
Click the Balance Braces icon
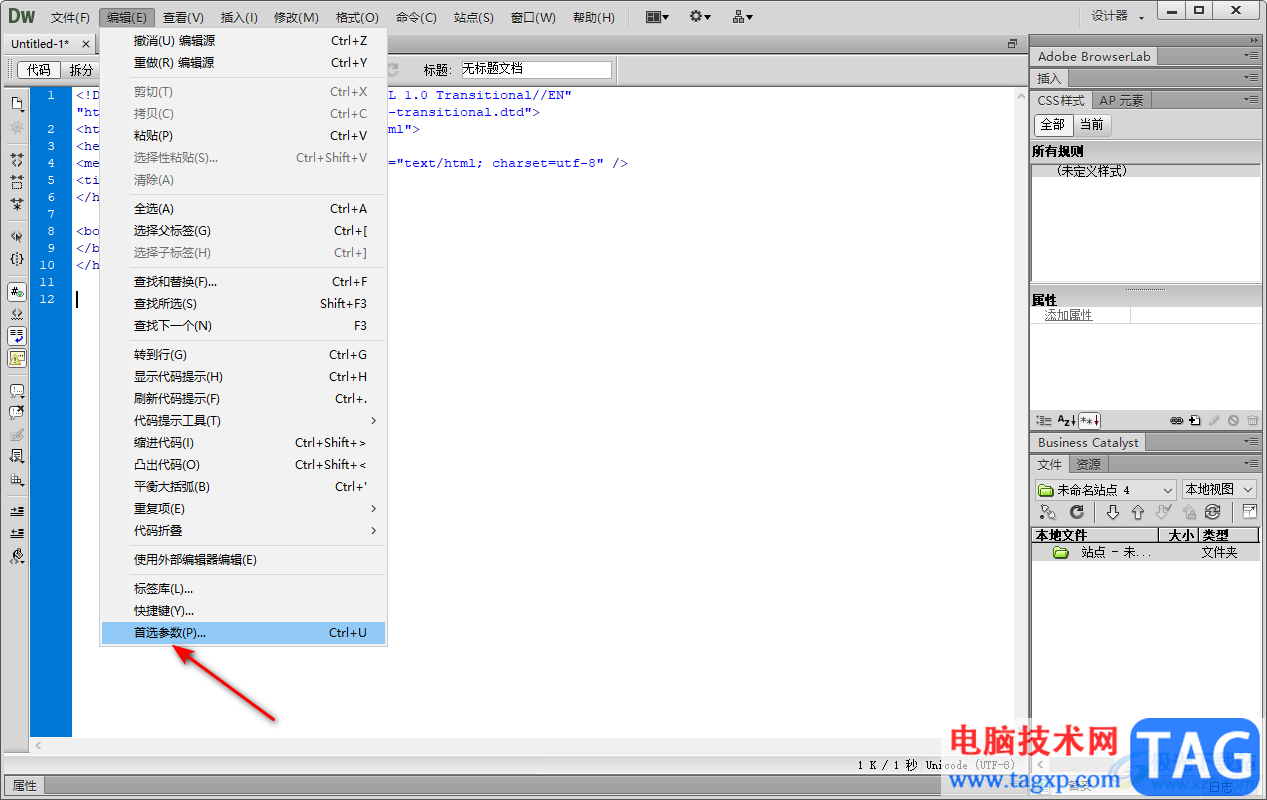[x=17, y=259]
